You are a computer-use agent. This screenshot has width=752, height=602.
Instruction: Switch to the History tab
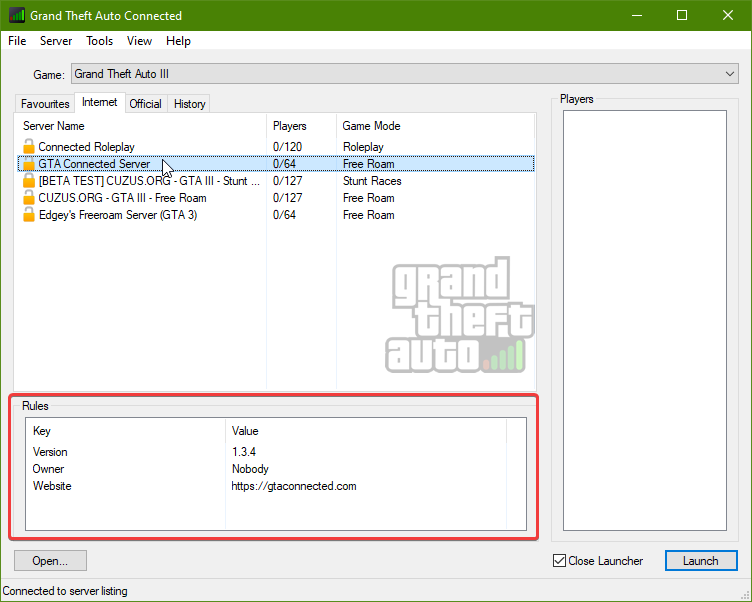pos(189,104)
